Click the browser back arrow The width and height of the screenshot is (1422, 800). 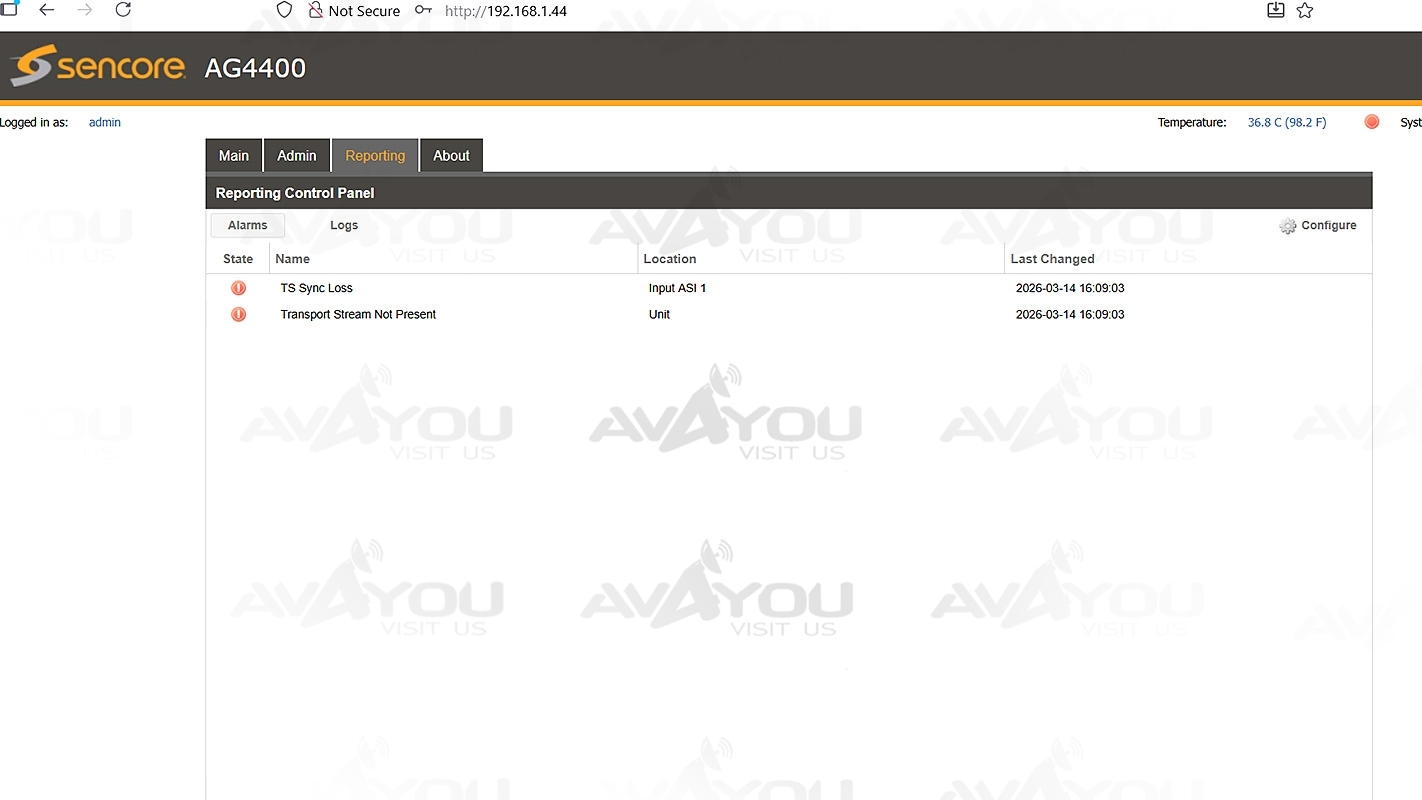(47, 10)
